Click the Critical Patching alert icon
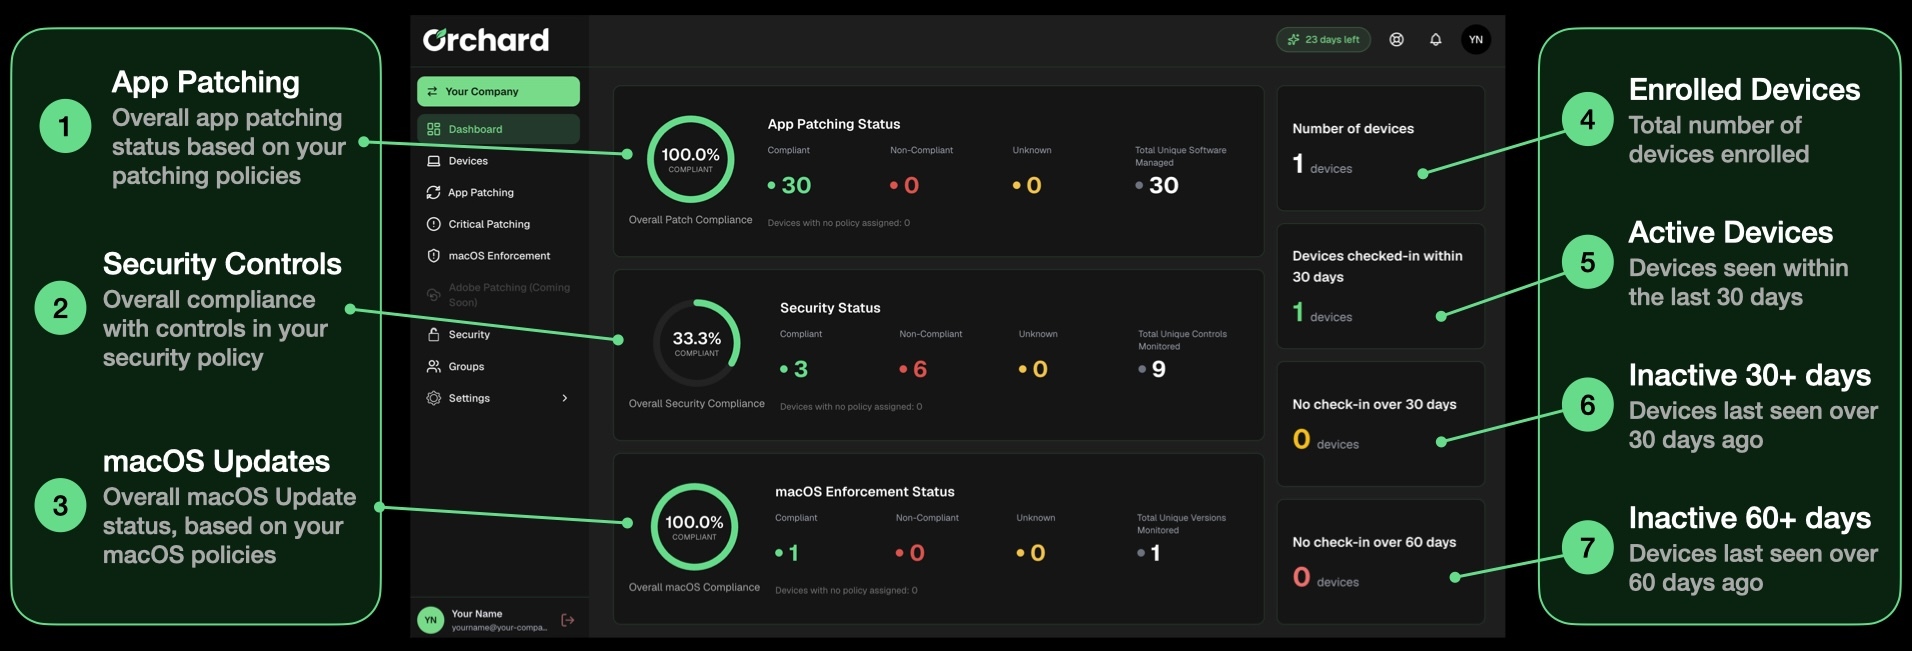This screenshot has height=651, width=1912. click(433, 224)
